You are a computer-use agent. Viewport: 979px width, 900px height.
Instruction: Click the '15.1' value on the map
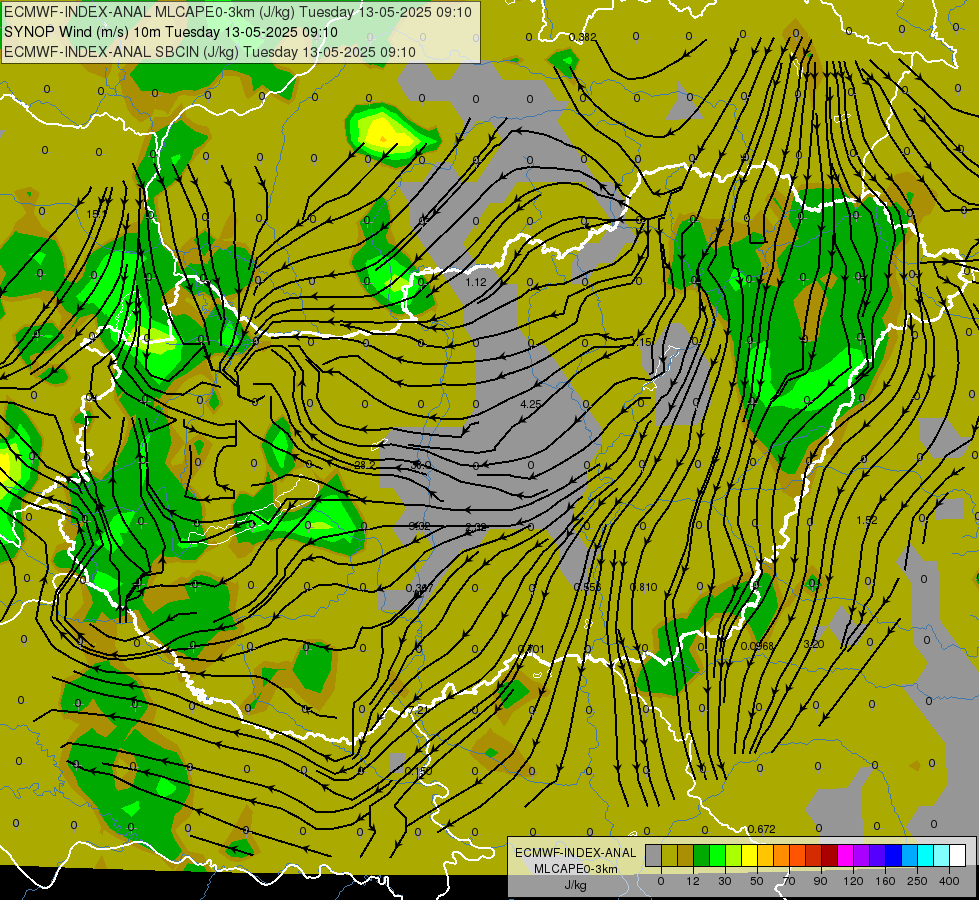pos(96,214)
